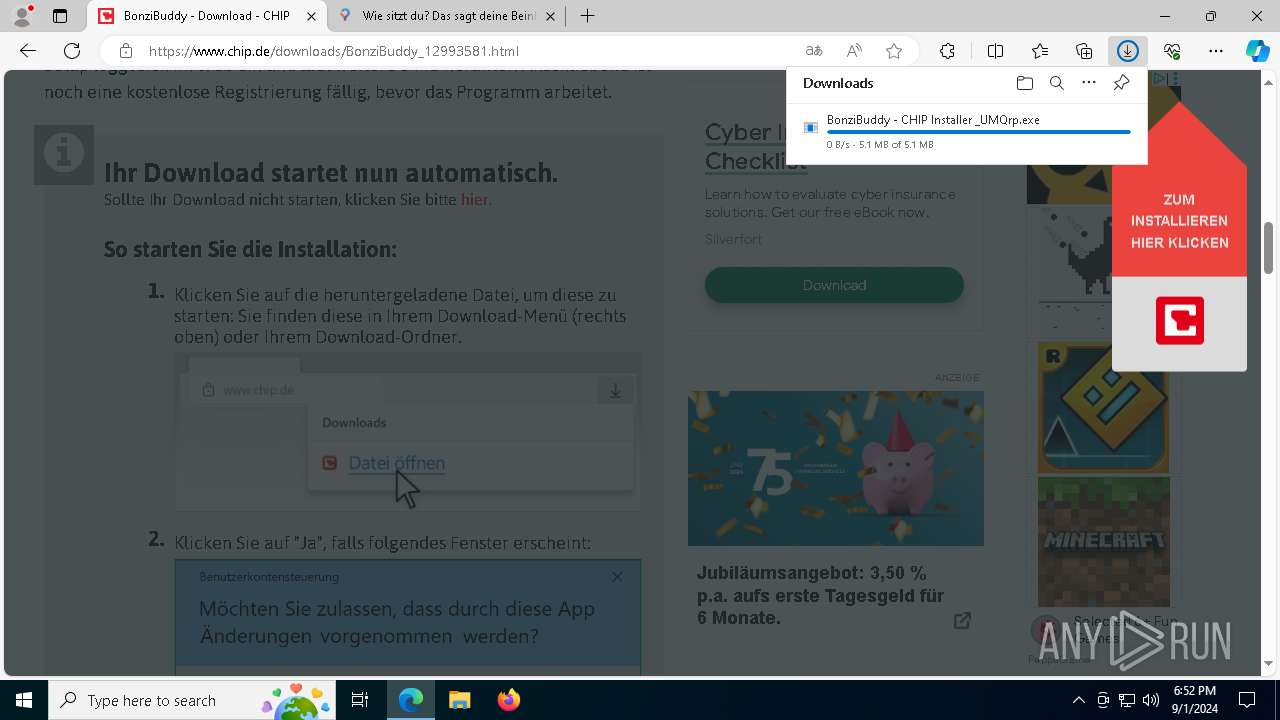Open the Collections icon
This screenshot has width=1280, height=720.
pyautogui.click(x=1084, y=51)
